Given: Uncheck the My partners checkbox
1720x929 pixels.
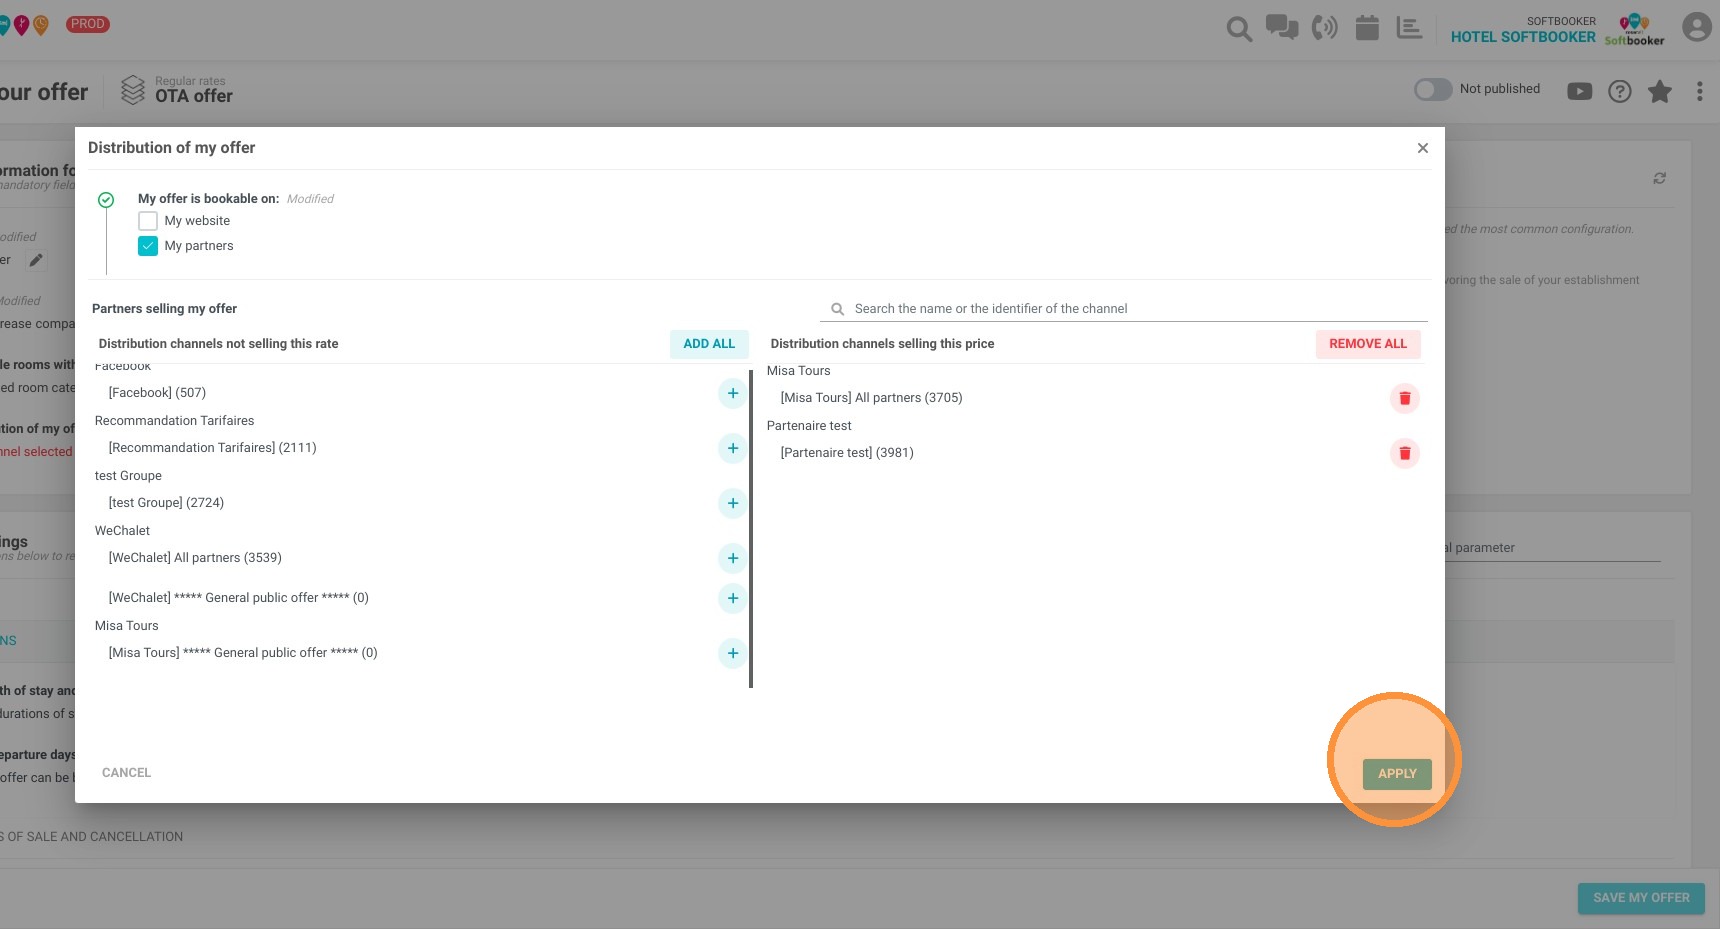Looking at the screenshot, I should [148, 246].
